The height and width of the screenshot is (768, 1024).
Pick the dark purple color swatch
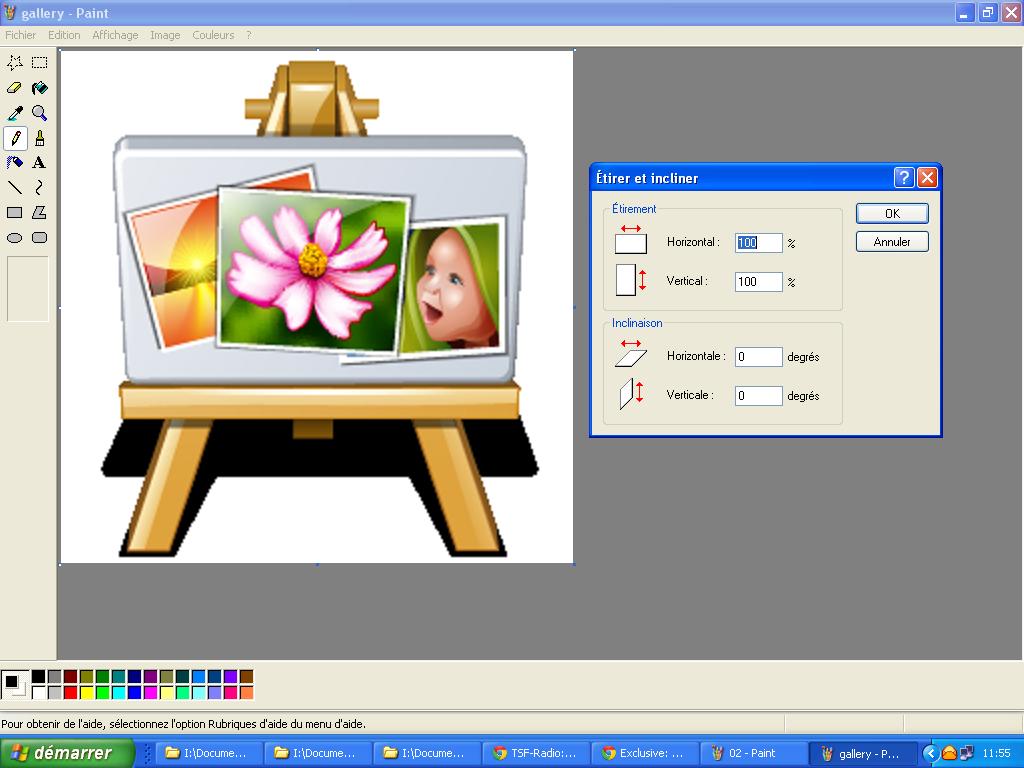click(x=151, y=677)
